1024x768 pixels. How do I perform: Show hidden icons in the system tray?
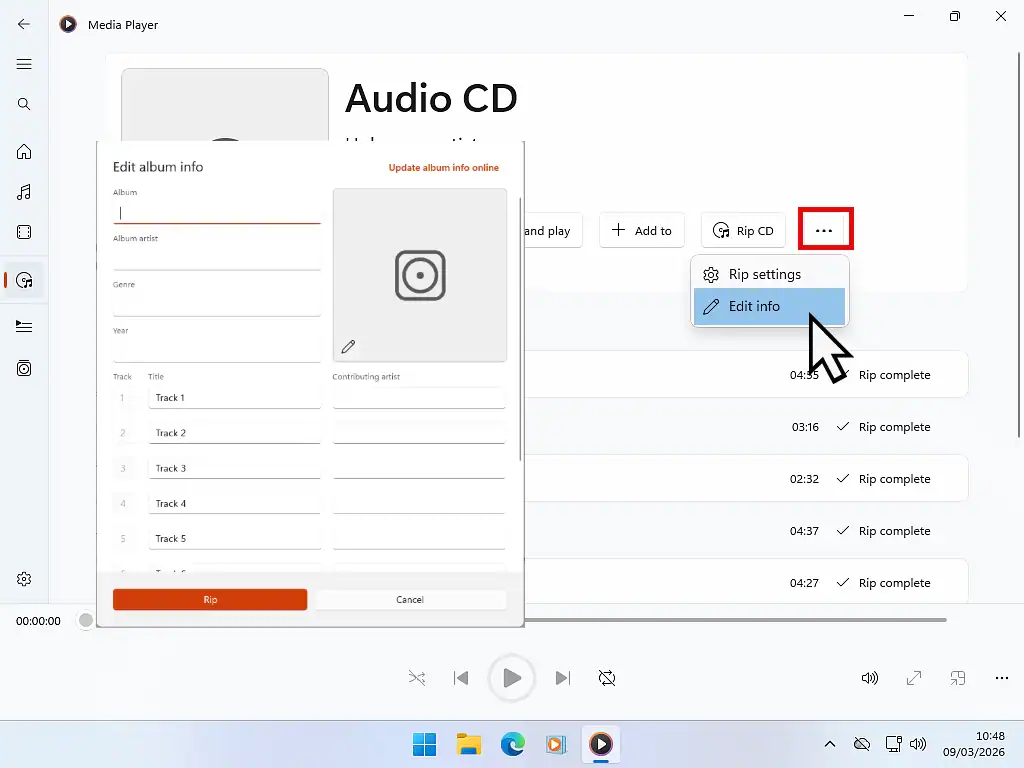pyautogui.click(x=830, y=744)
